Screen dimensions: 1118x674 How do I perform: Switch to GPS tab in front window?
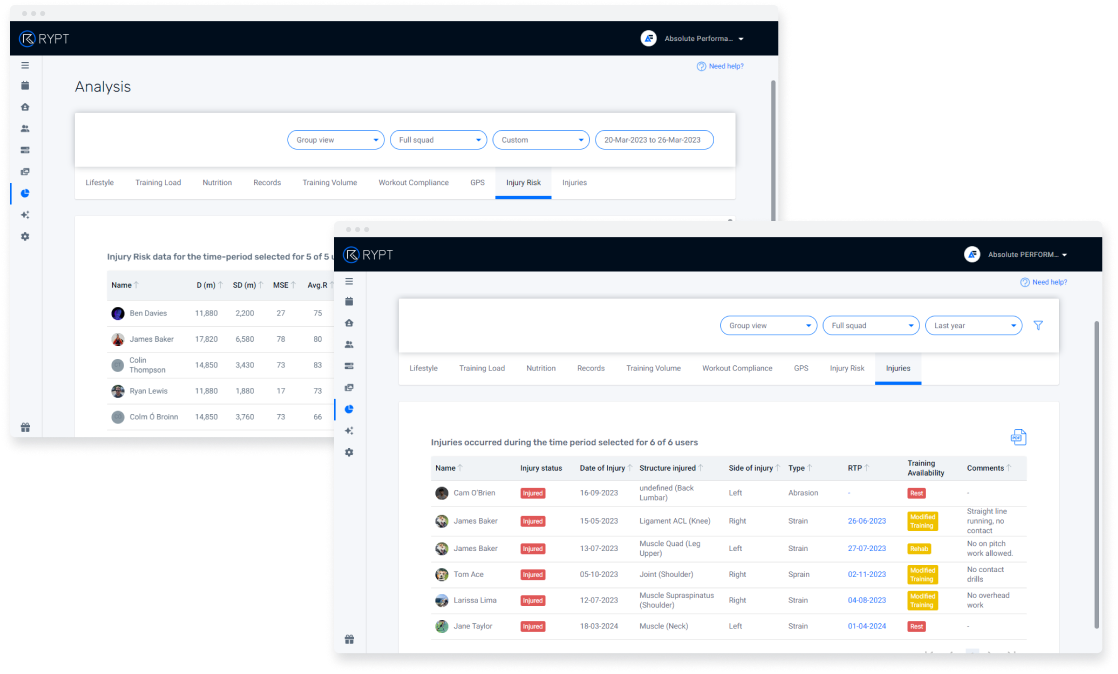coord(801,368)
